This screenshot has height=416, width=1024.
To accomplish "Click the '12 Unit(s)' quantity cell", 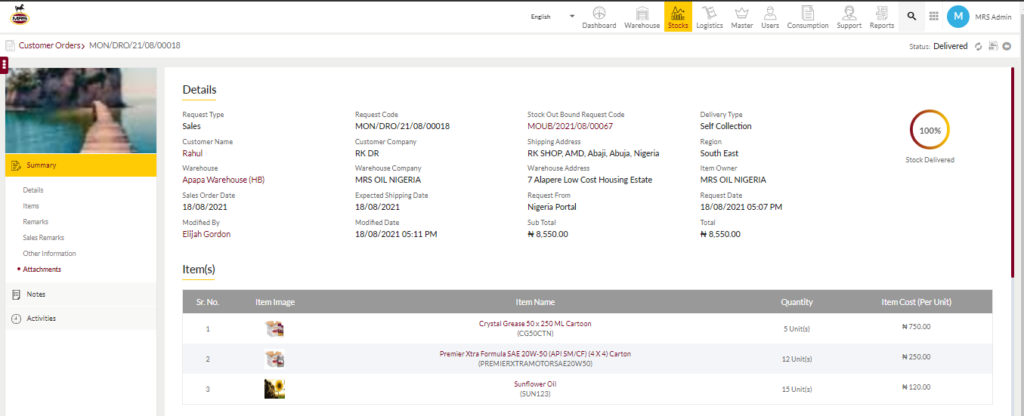I will click(x=797, y=359).
